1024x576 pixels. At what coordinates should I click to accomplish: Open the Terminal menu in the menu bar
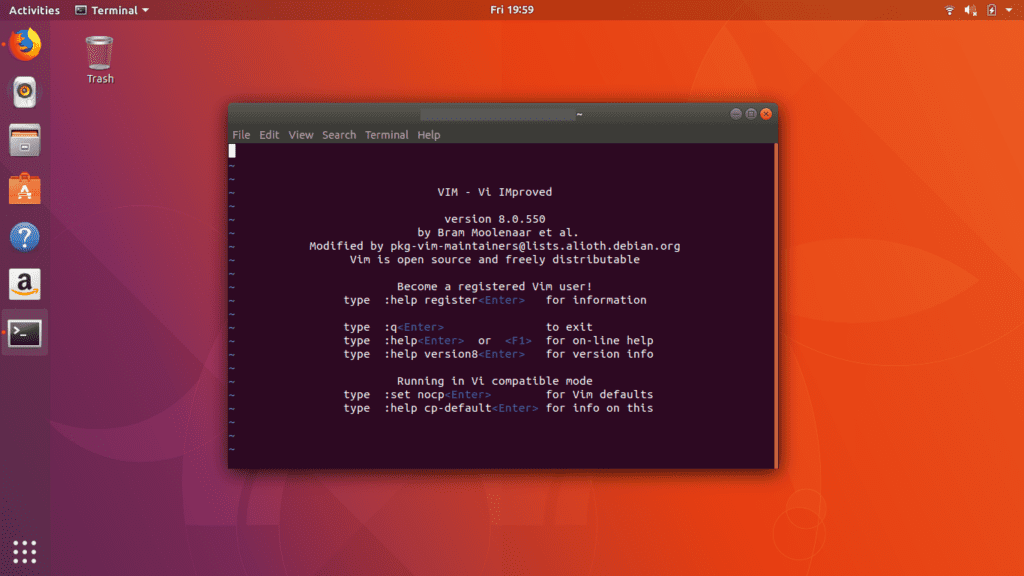(x=386, y=134)
